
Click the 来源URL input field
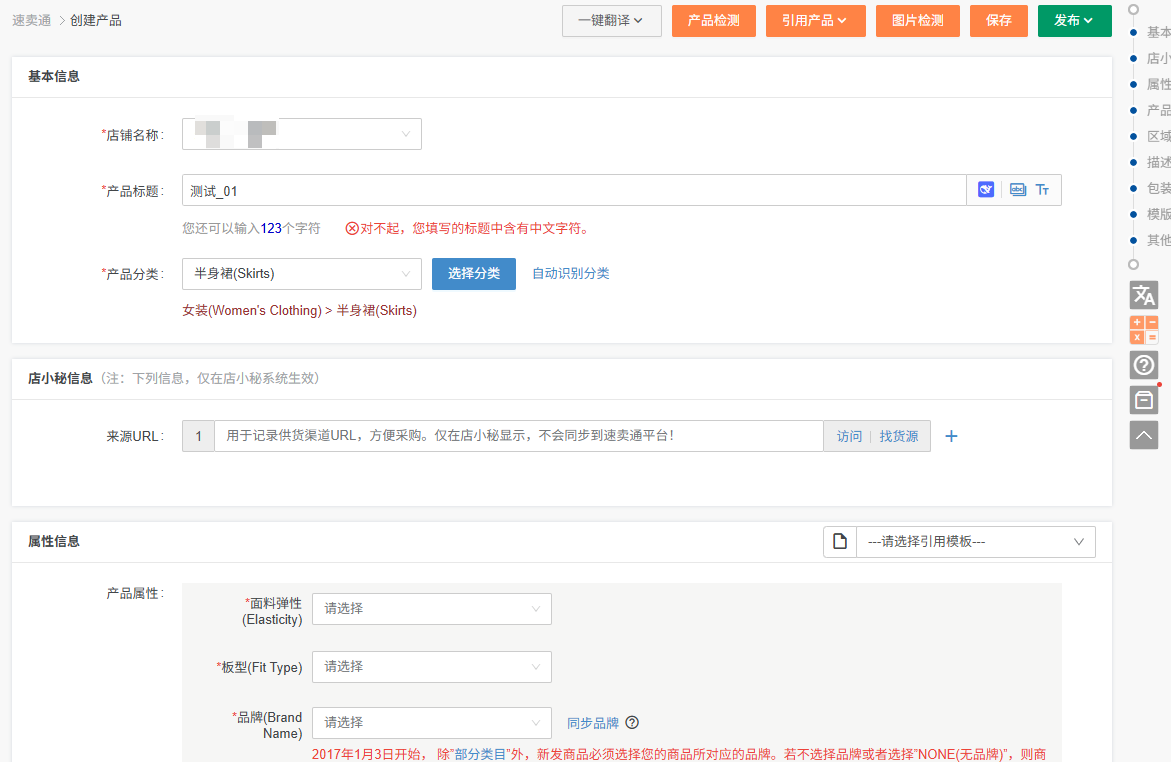point(518,436)
